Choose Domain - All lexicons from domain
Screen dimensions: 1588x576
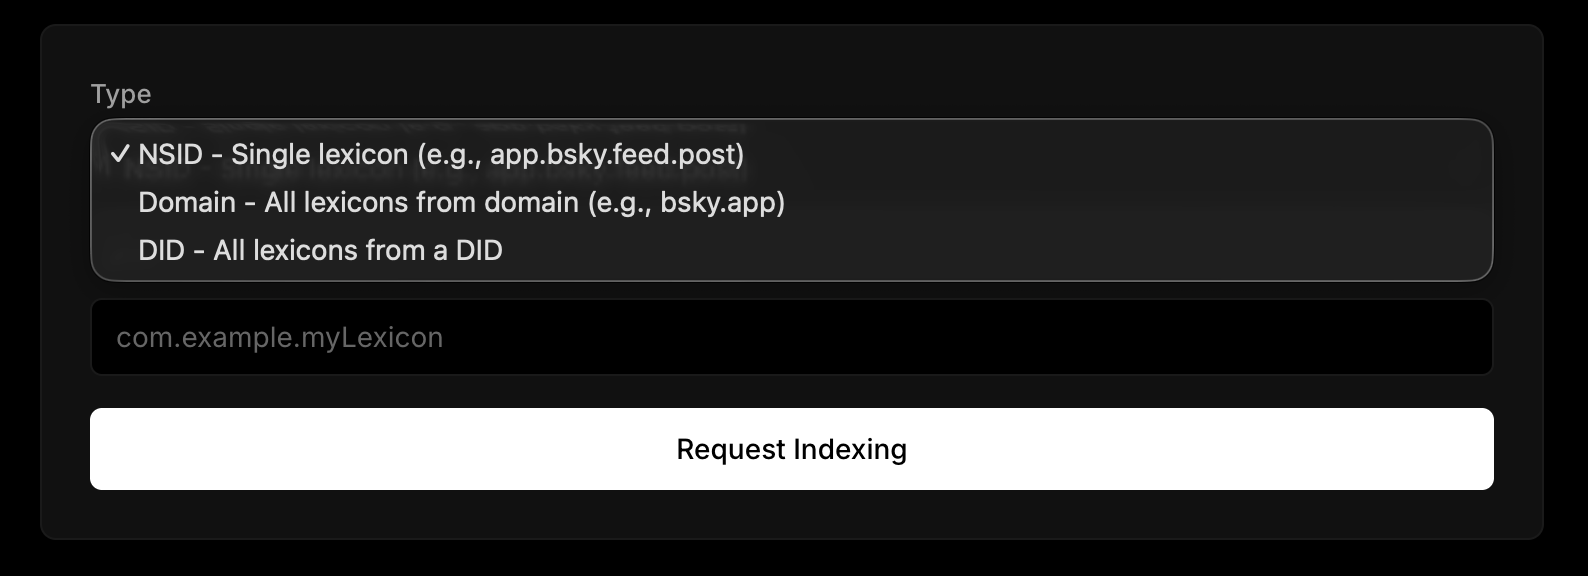pyautogui.click(x=461, y=202)
